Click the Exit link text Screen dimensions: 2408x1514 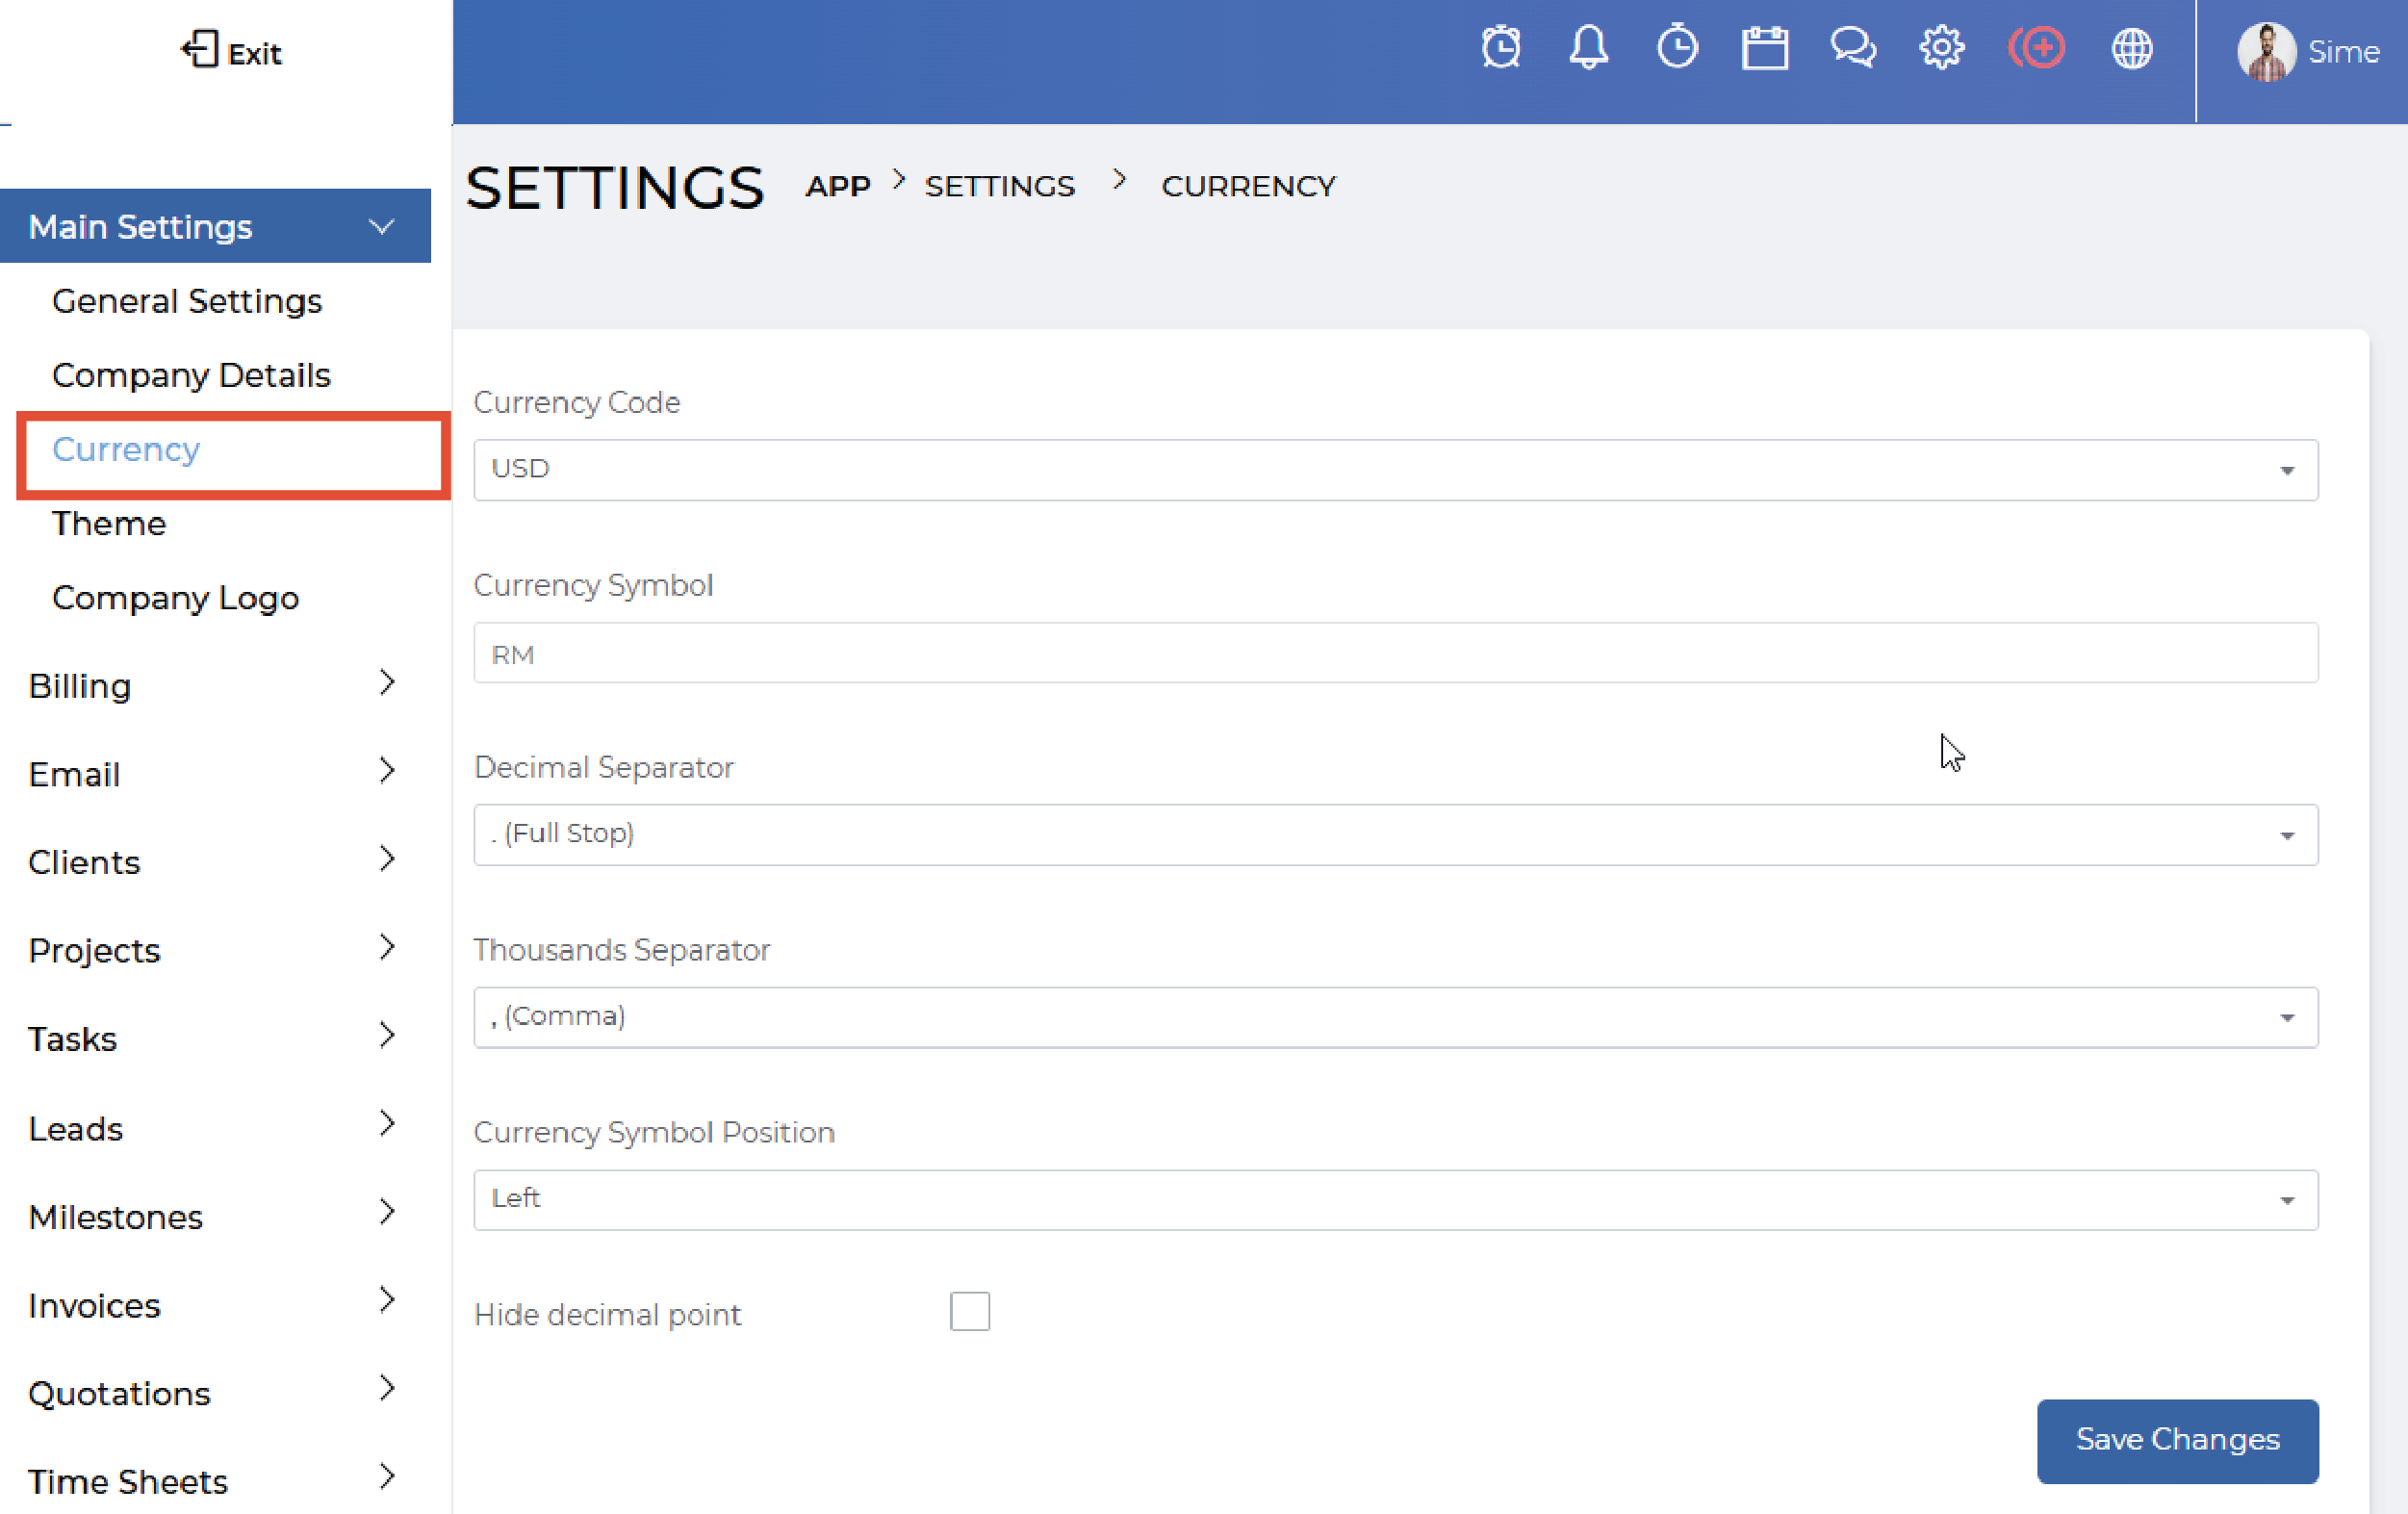[x=254, y=54]
